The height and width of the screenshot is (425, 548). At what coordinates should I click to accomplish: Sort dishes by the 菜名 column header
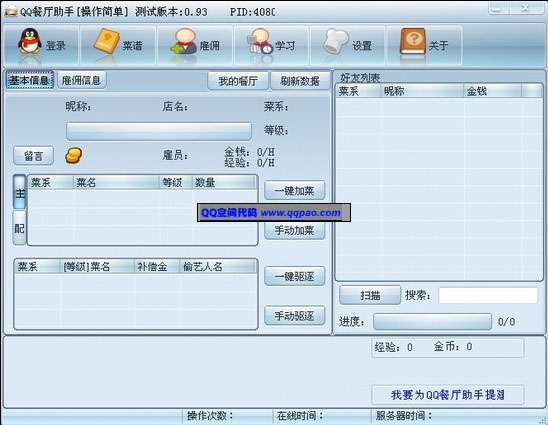pos(116,182)
